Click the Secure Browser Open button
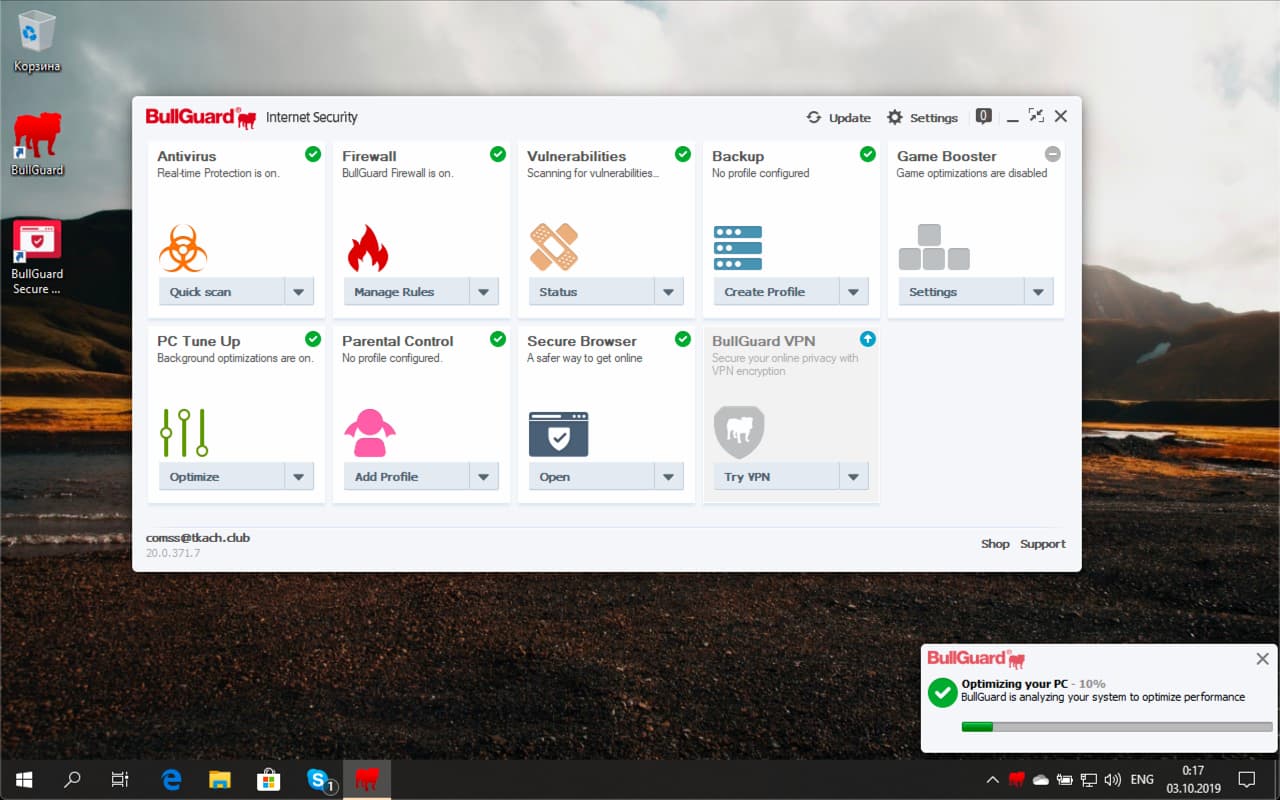The height and width of the screenshot is (800, 1280). click(591, 477)
